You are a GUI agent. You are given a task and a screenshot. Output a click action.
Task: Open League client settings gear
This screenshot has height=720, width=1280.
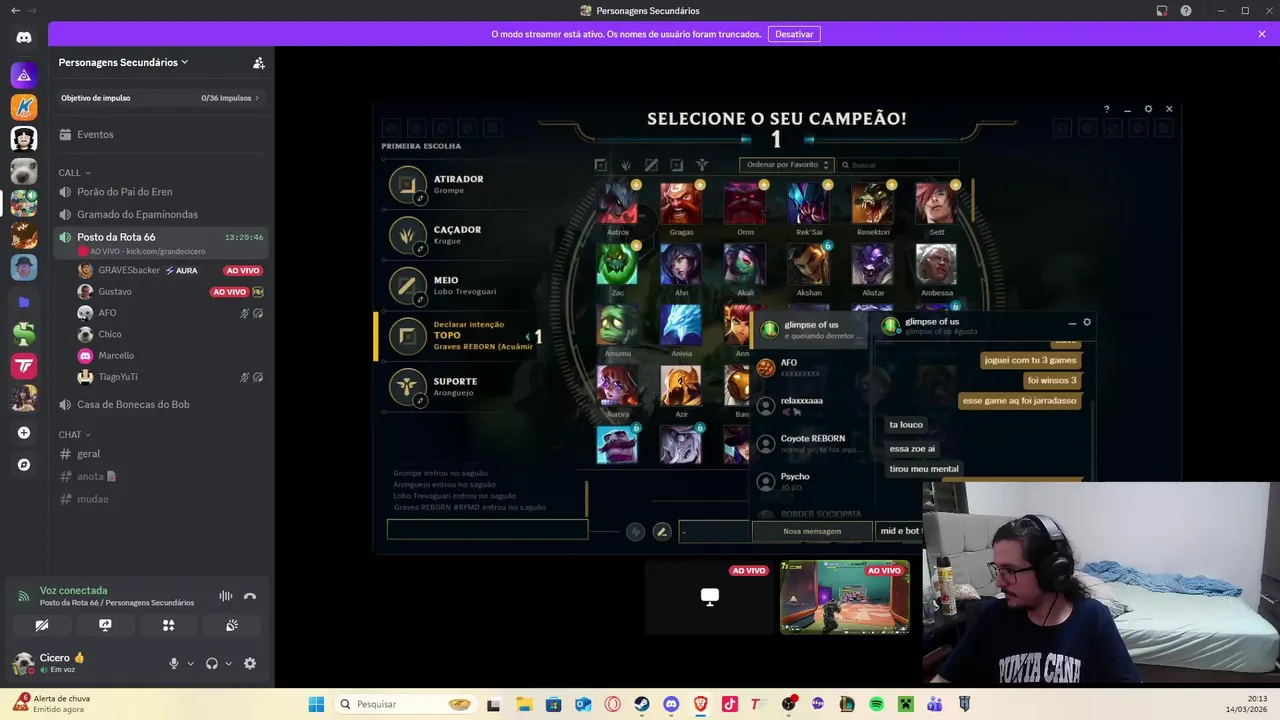pos(1148,109)
